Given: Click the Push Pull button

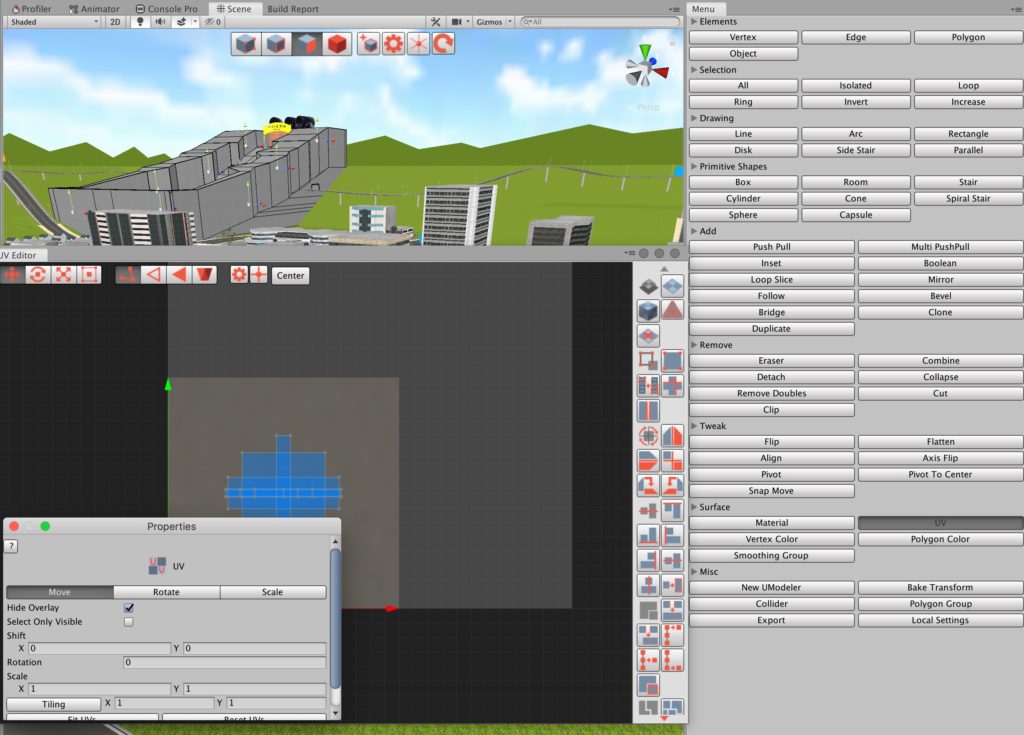Looking at the screenshot, I should (771, 247).
